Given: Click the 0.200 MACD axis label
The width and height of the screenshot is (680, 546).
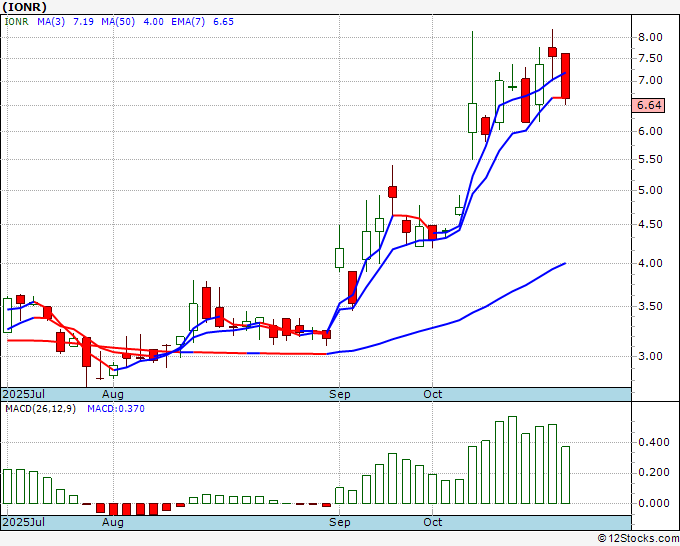Looking at the screenshot, I should click(x=654, y=472).
